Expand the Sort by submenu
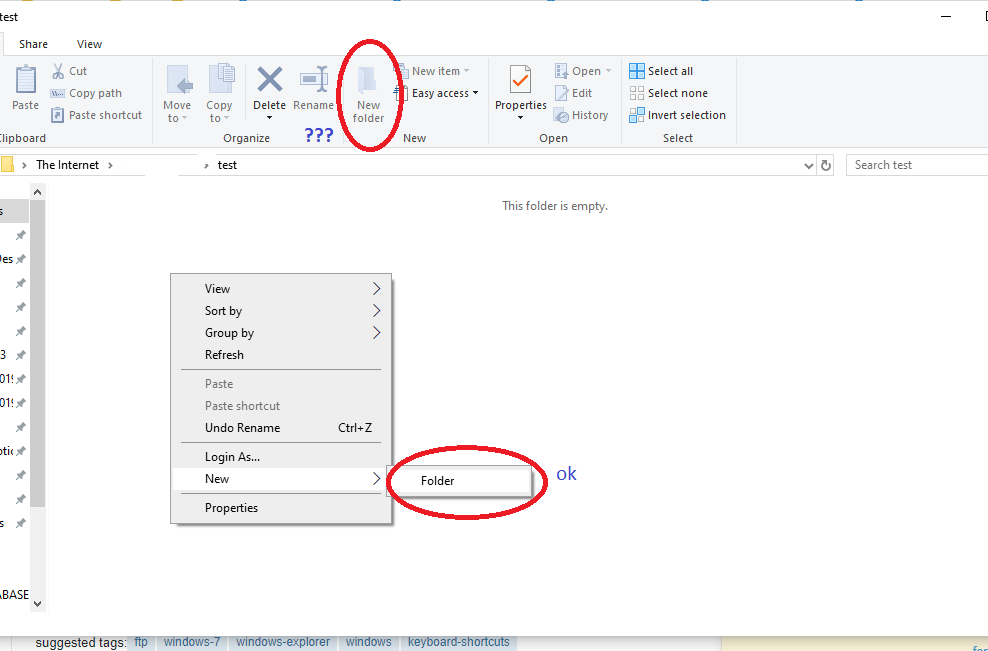 (376, 311)
